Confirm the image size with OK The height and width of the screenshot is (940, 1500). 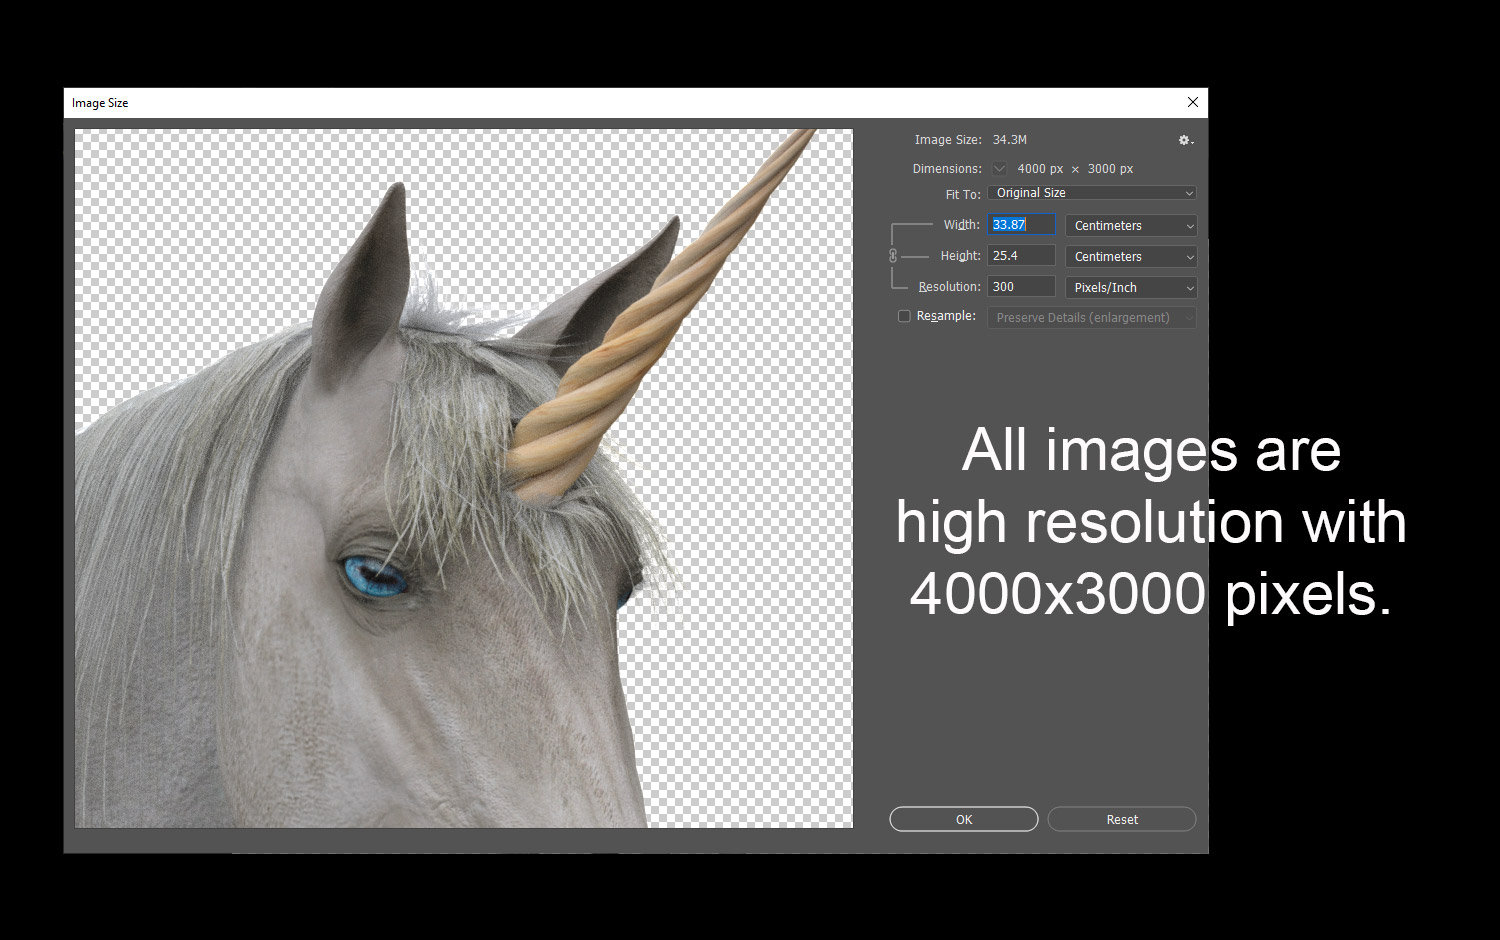click(x=963, y=818)
